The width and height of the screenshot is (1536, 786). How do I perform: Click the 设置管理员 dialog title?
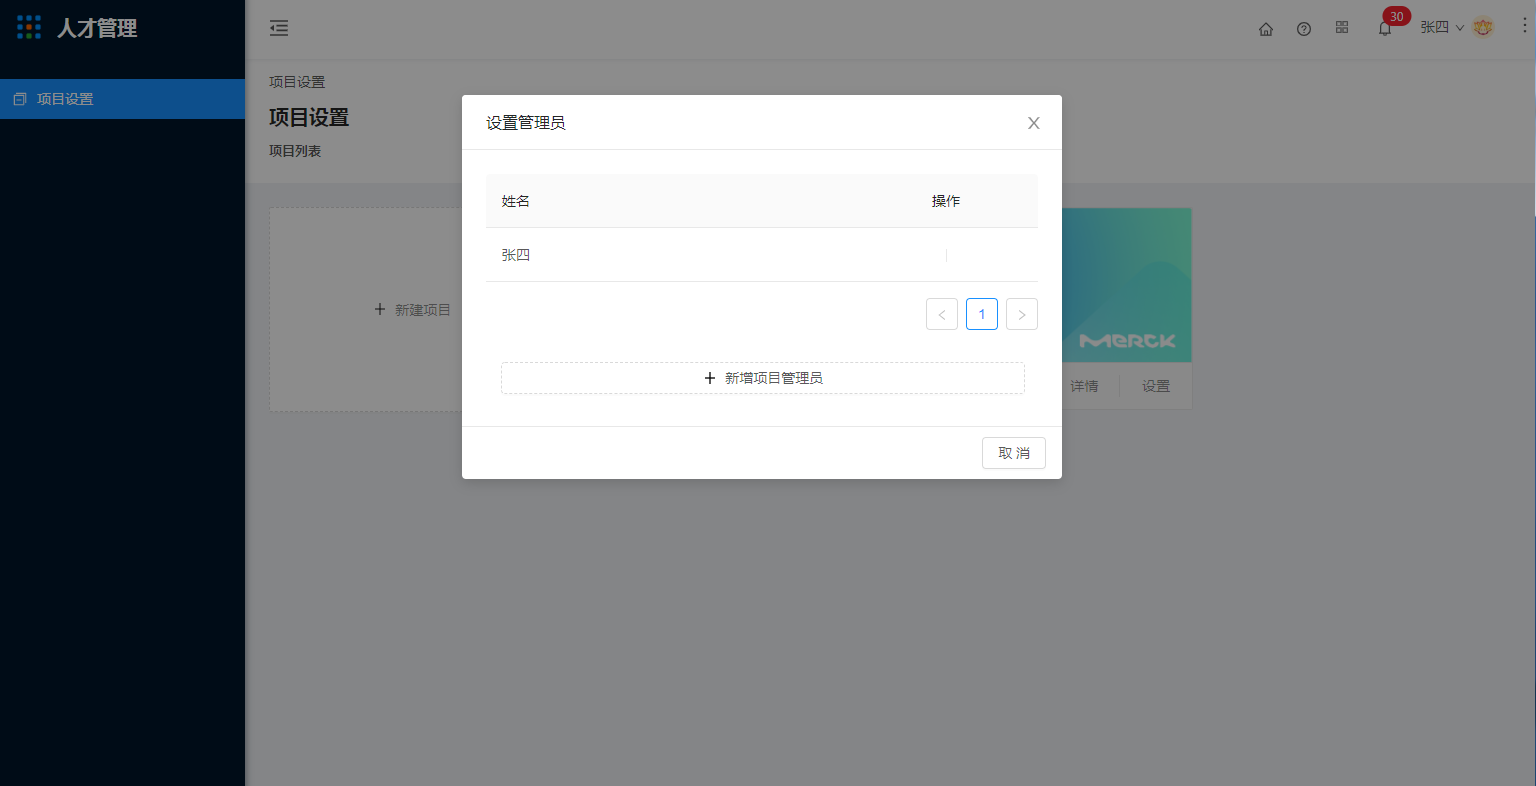click(x=526, y=123)
